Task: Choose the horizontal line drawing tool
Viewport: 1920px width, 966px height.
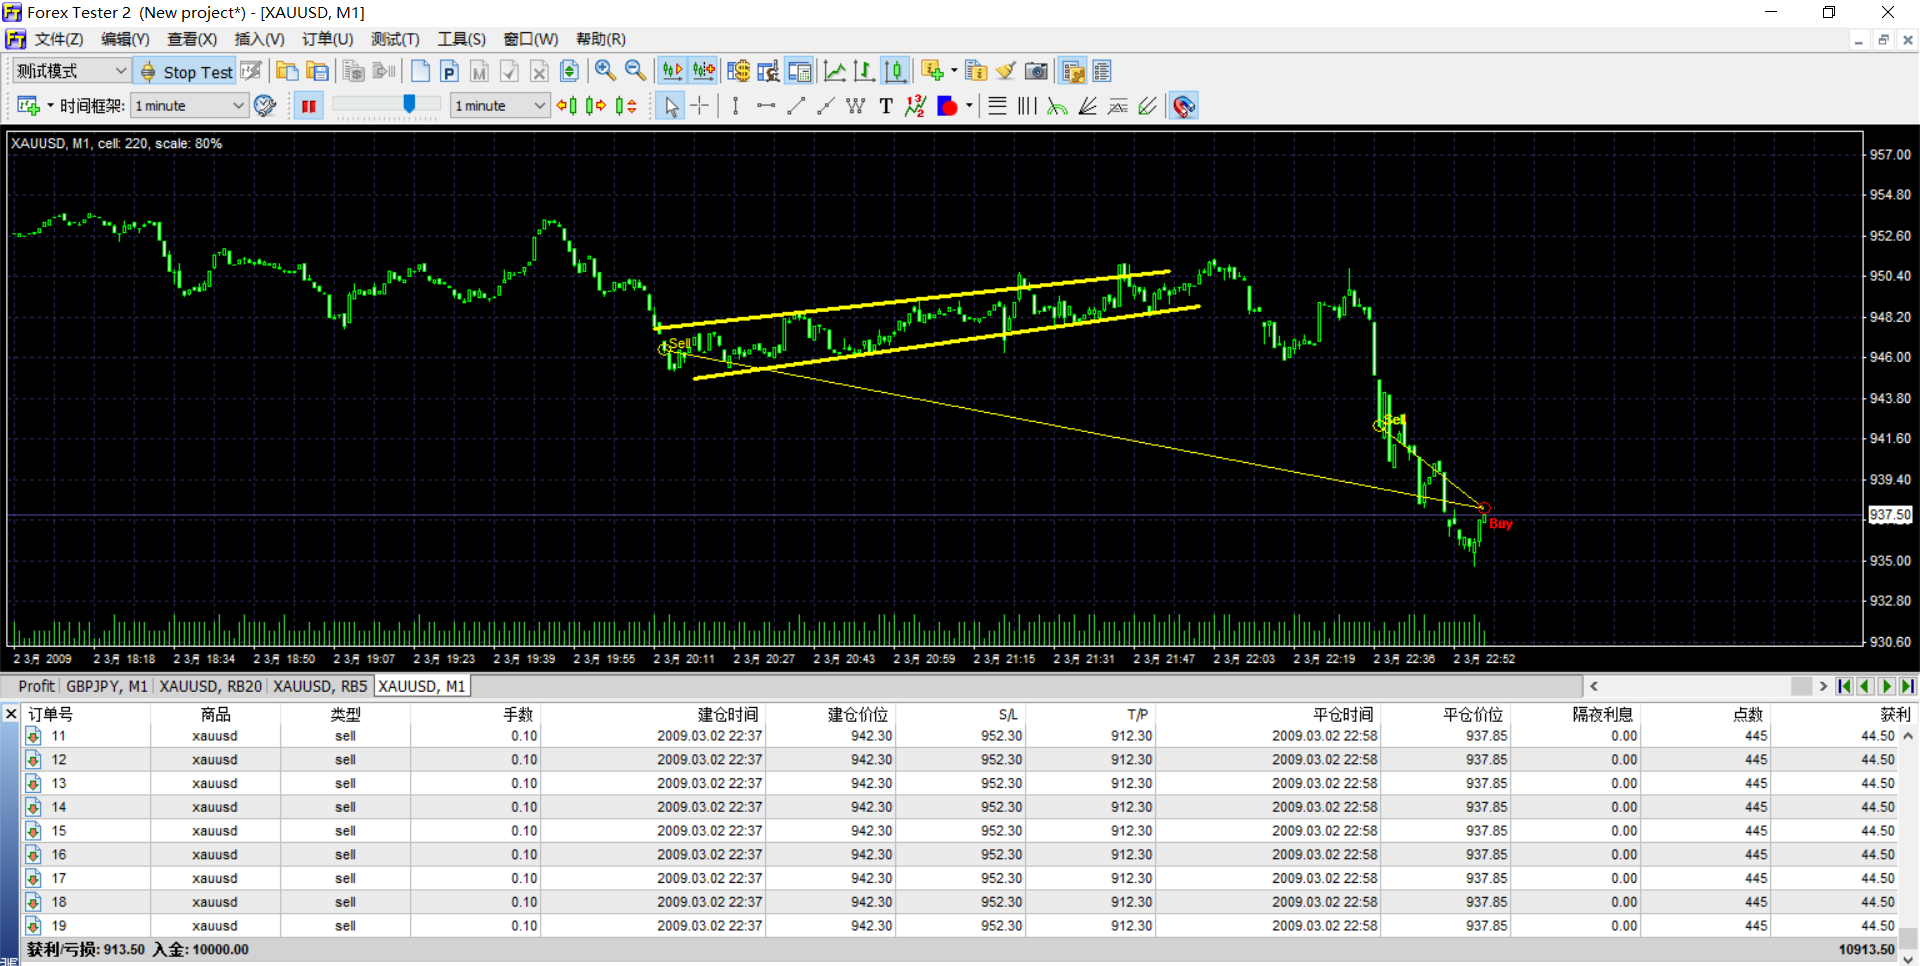Action: pyautogui.click(x=766, y=106)
